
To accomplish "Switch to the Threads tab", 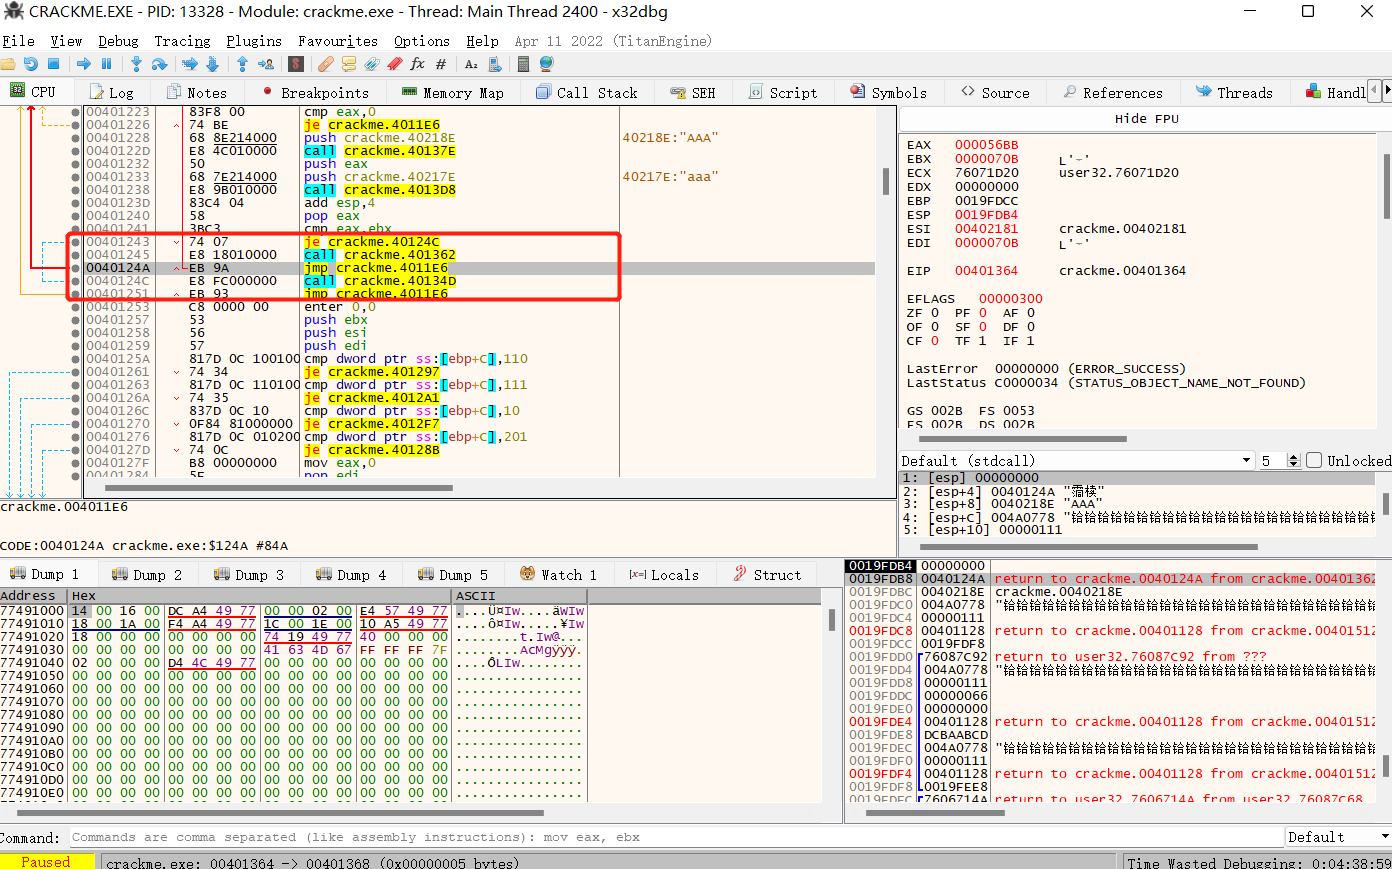I will click(x=1234, y=92).
